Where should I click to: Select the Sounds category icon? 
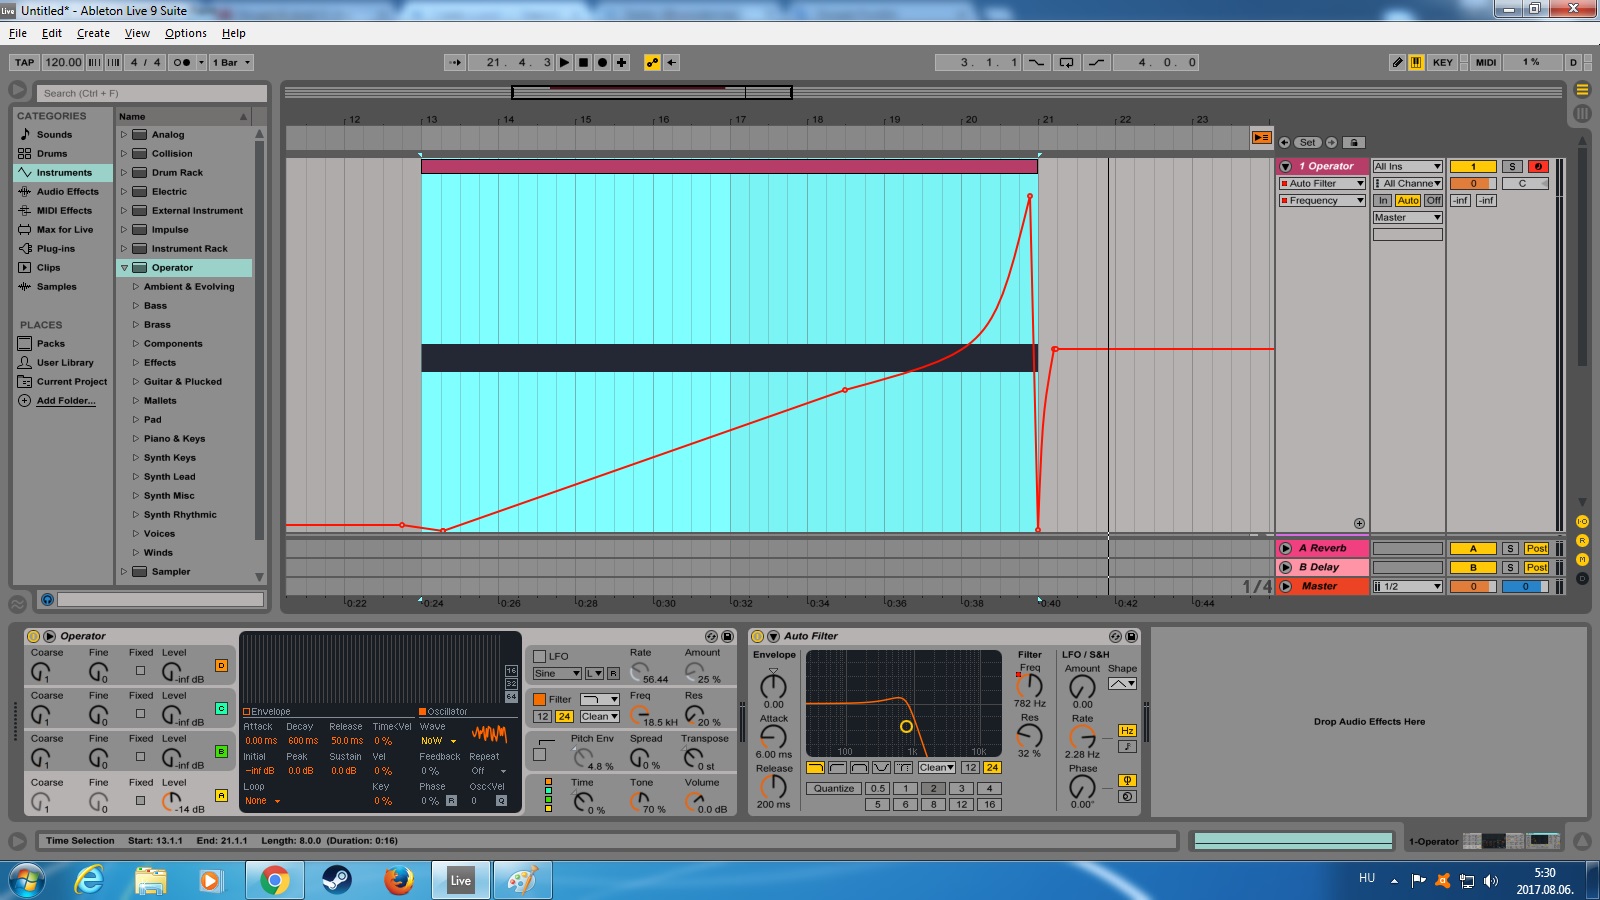click(x=25, y=134)
